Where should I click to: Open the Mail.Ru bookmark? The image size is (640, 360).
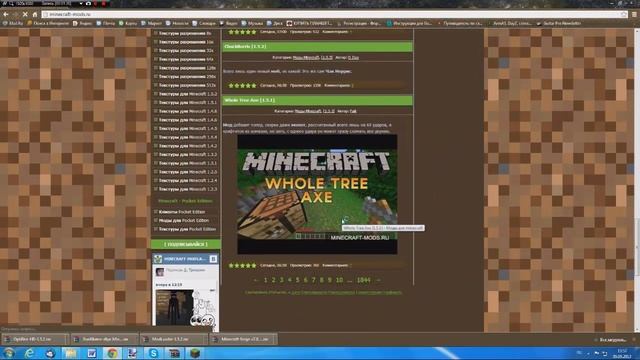click(13, 23)
